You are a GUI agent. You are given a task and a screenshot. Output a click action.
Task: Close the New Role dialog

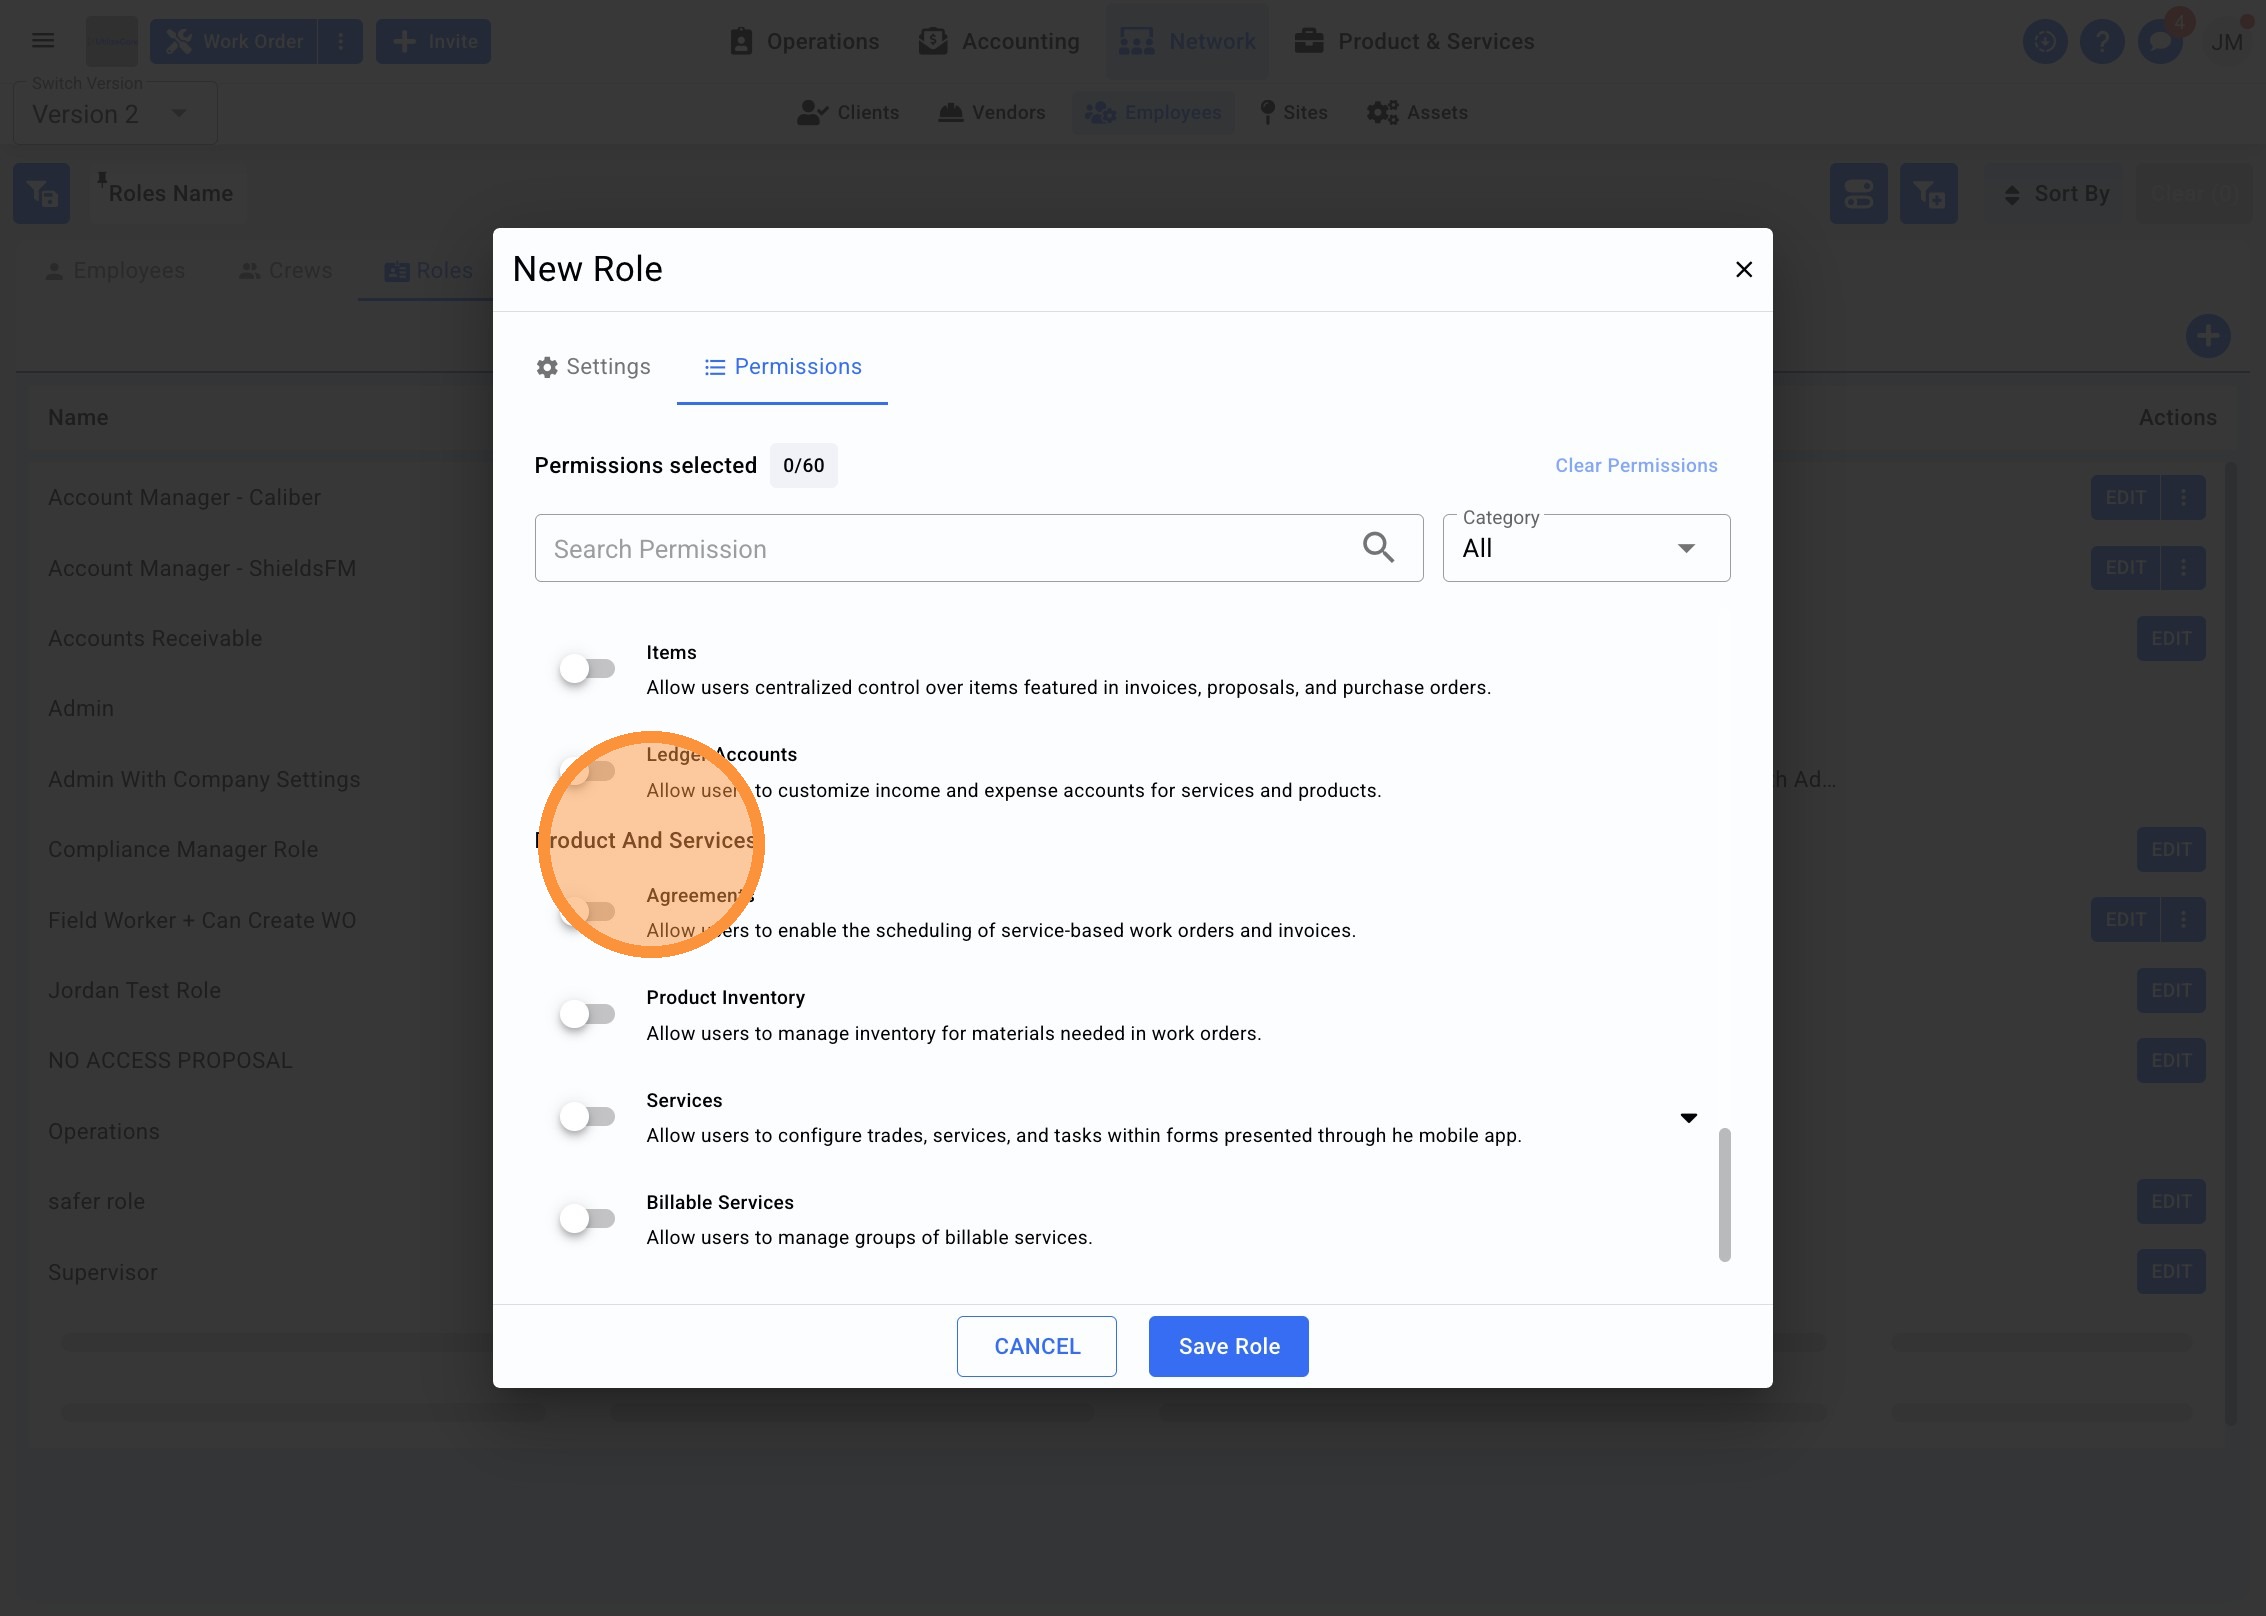1743,269
